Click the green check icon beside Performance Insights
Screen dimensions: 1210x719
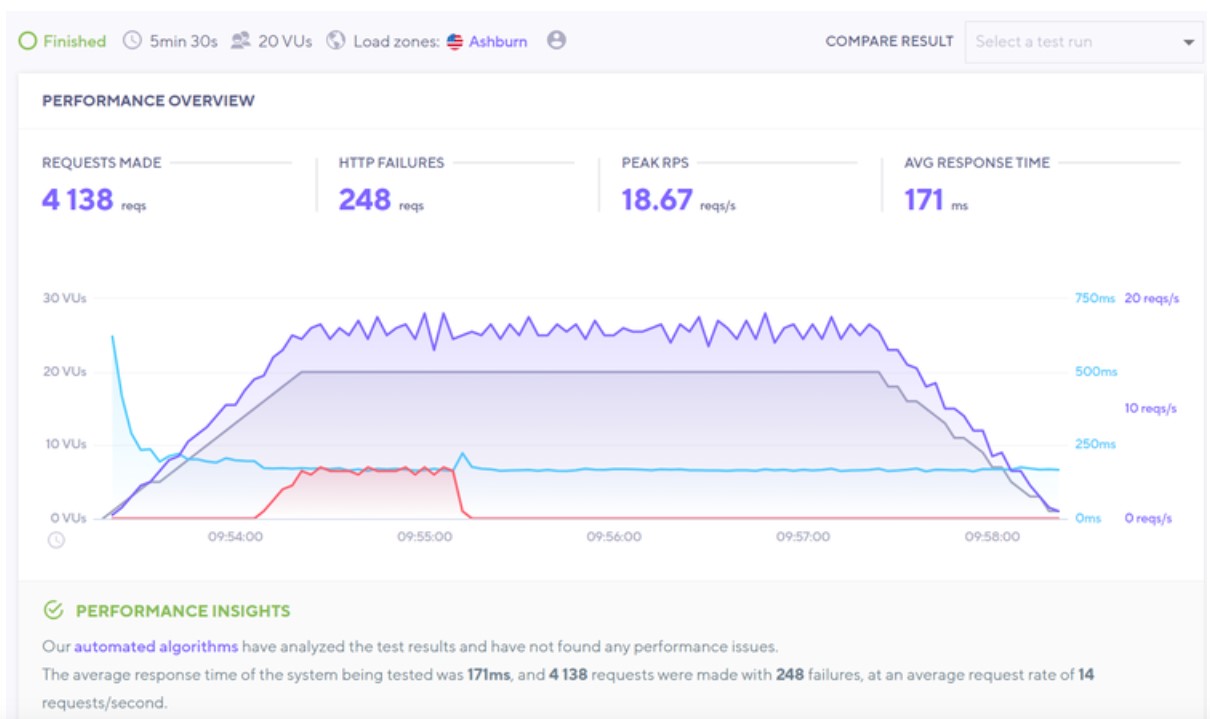point(53,610)
